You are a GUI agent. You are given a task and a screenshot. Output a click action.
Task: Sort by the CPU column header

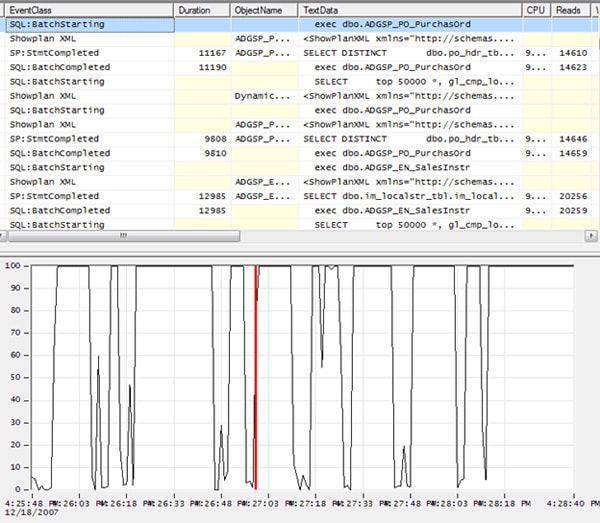536,10
